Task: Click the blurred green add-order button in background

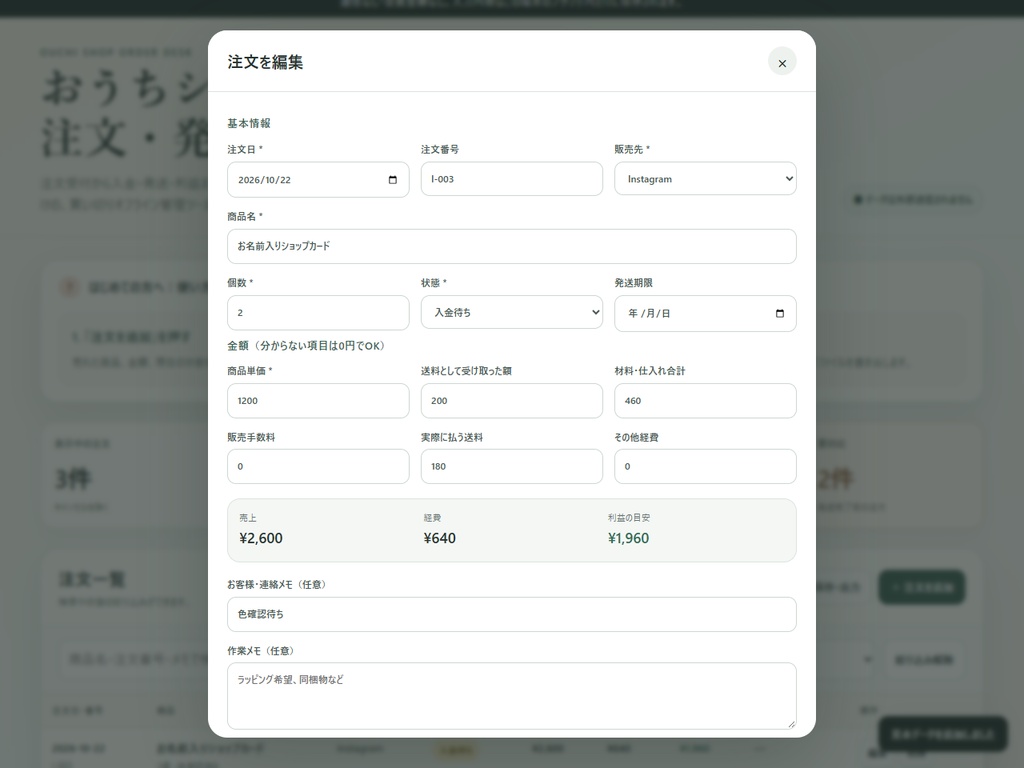Action: [x=921, y=587]
